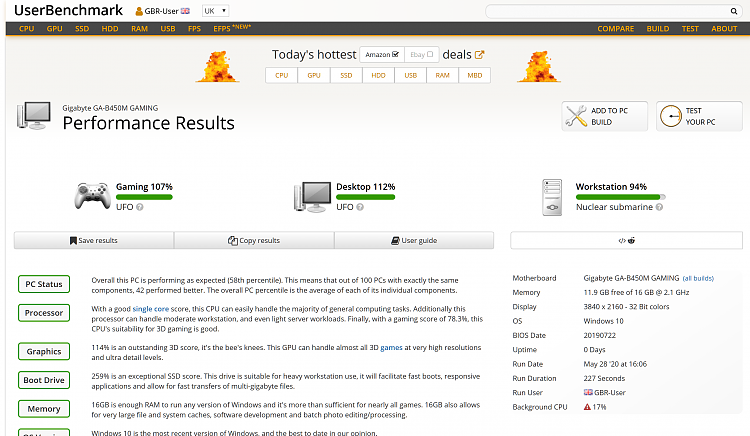Viewport: 750px width, 436px height.
Task: Click the Desktop 112% green bar
Action: pyautogui.click(x=365, y=197)
